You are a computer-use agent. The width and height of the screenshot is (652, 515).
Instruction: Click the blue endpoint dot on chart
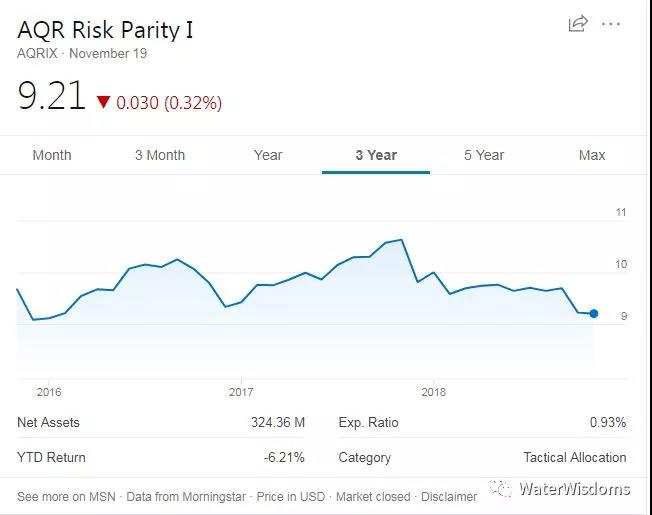point(594,314)
